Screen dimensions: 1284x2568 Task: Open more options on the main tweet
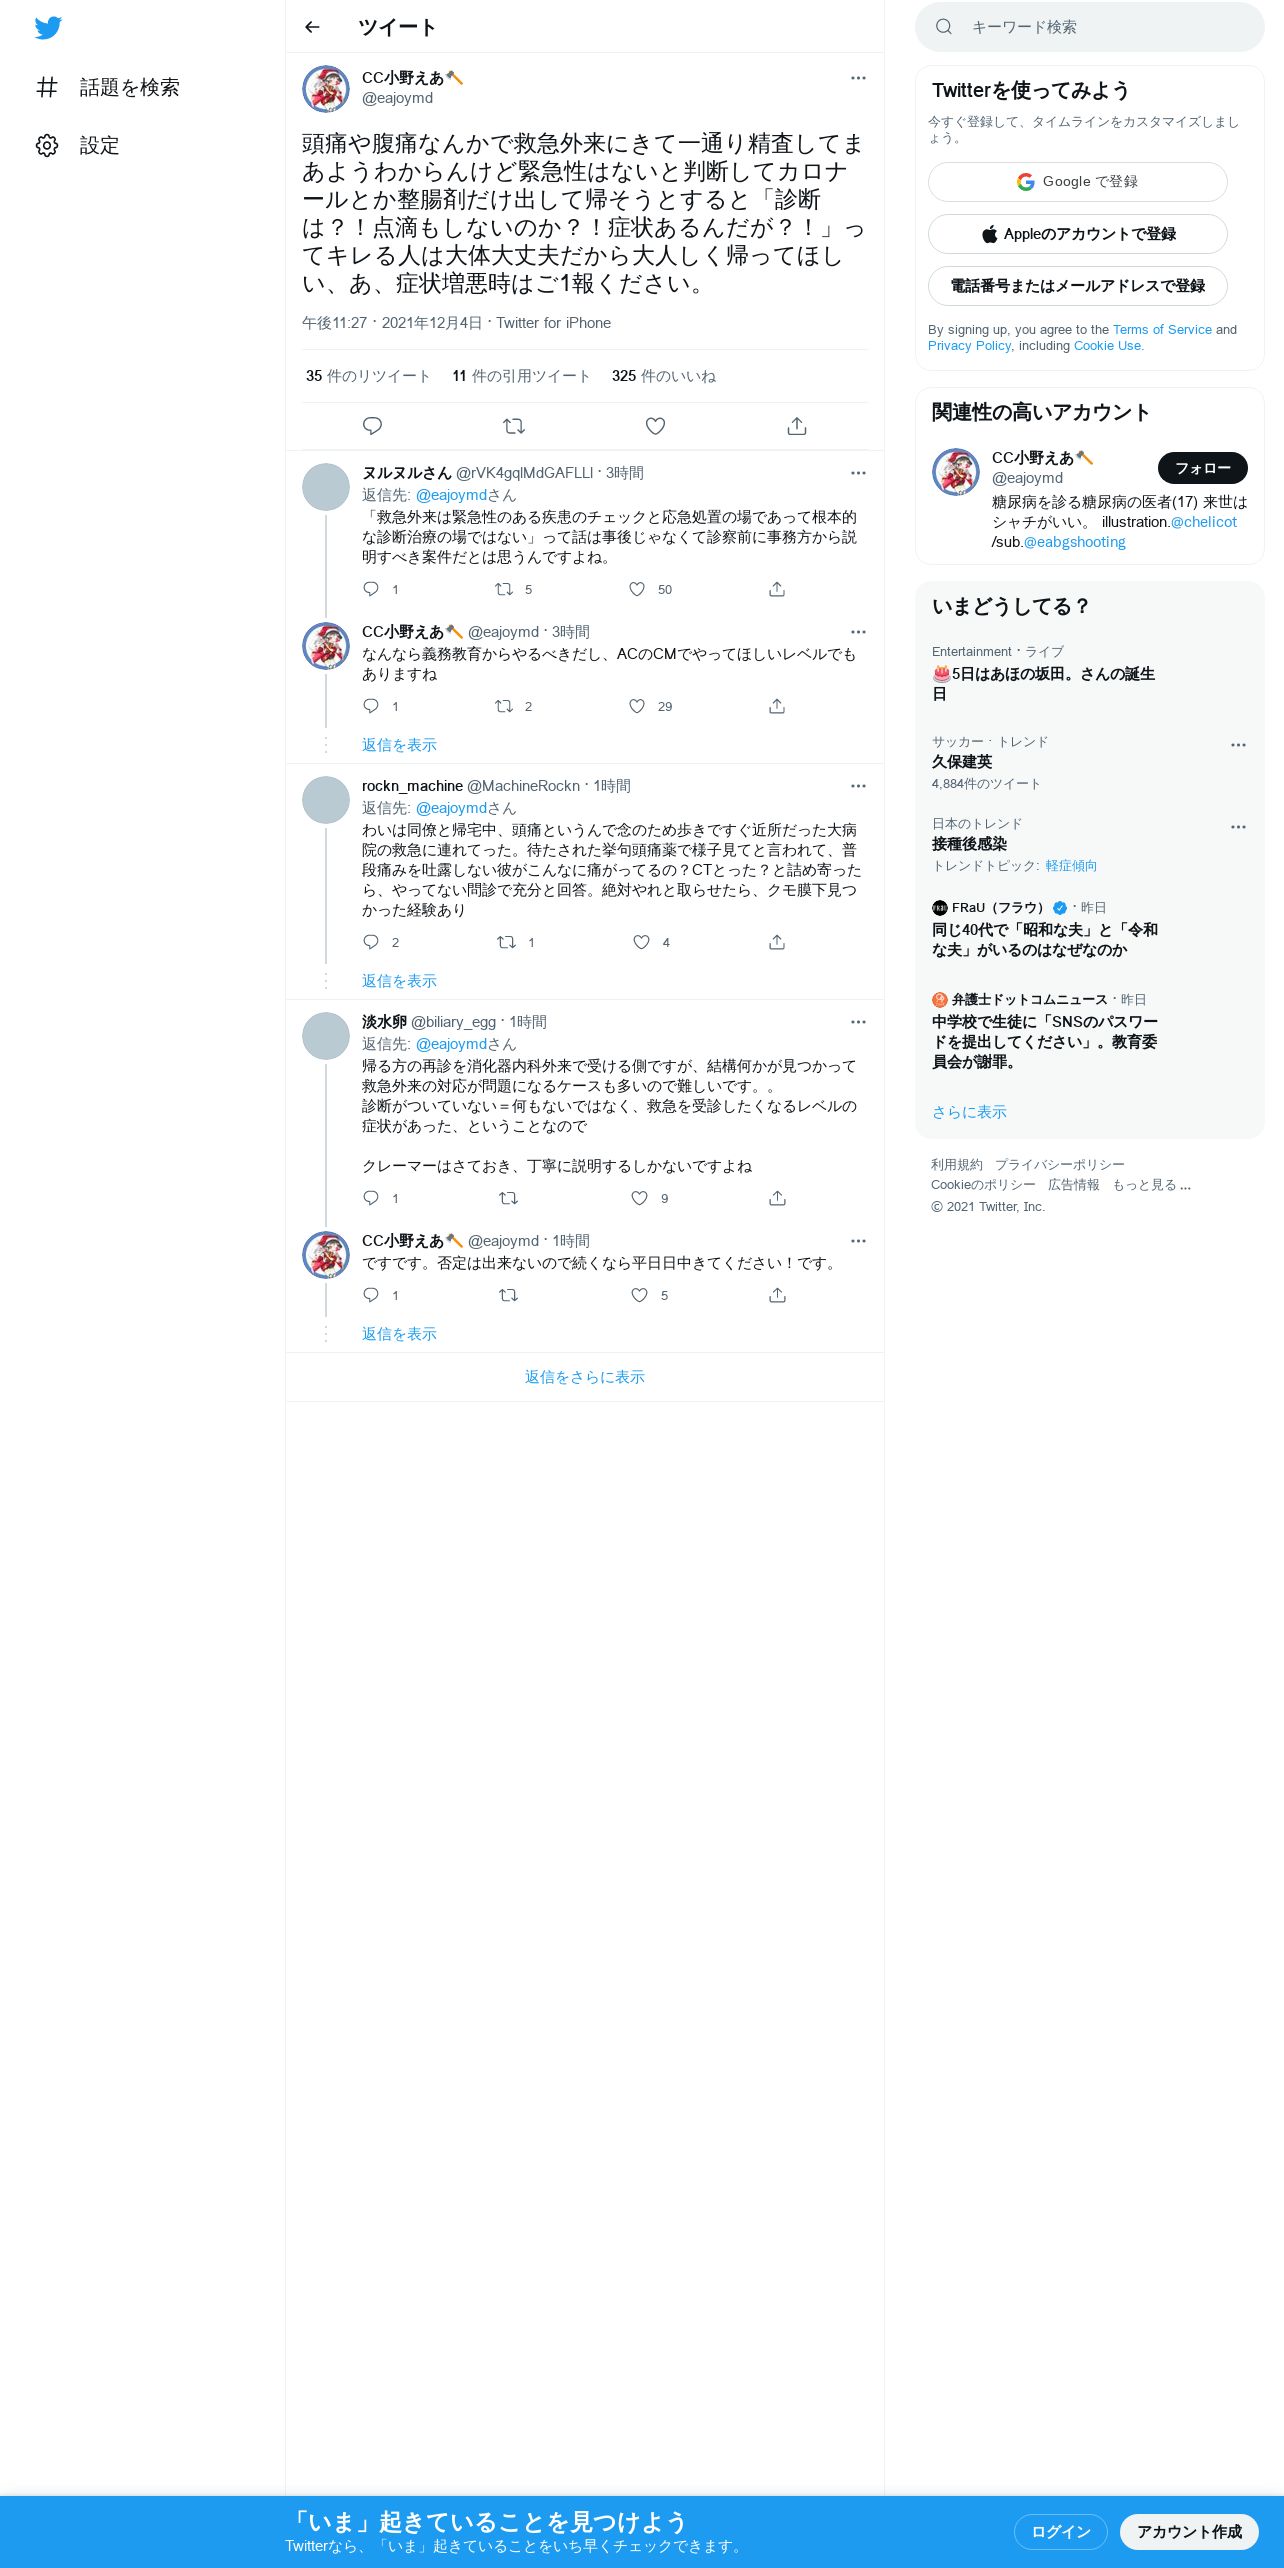(858, 78)
